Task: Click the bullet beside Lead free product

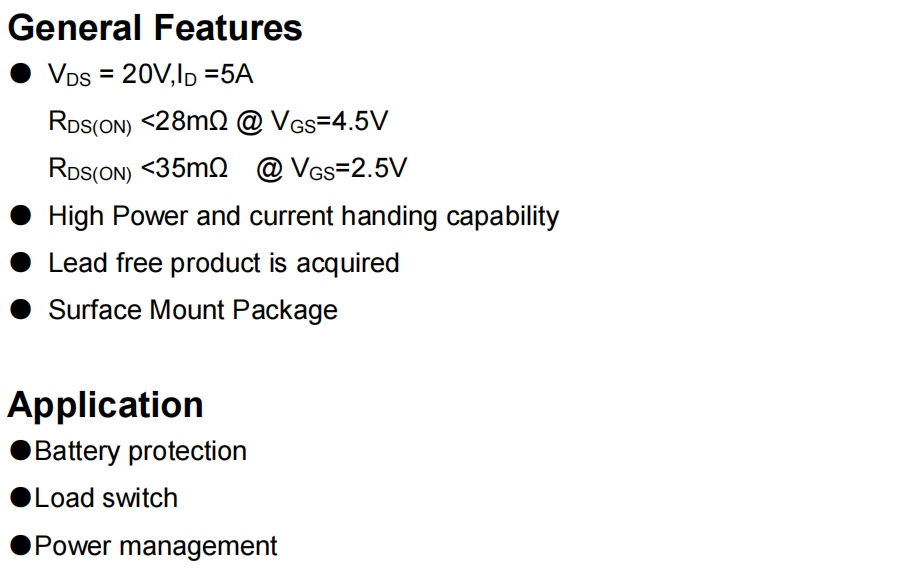Action: coord(21,262)
